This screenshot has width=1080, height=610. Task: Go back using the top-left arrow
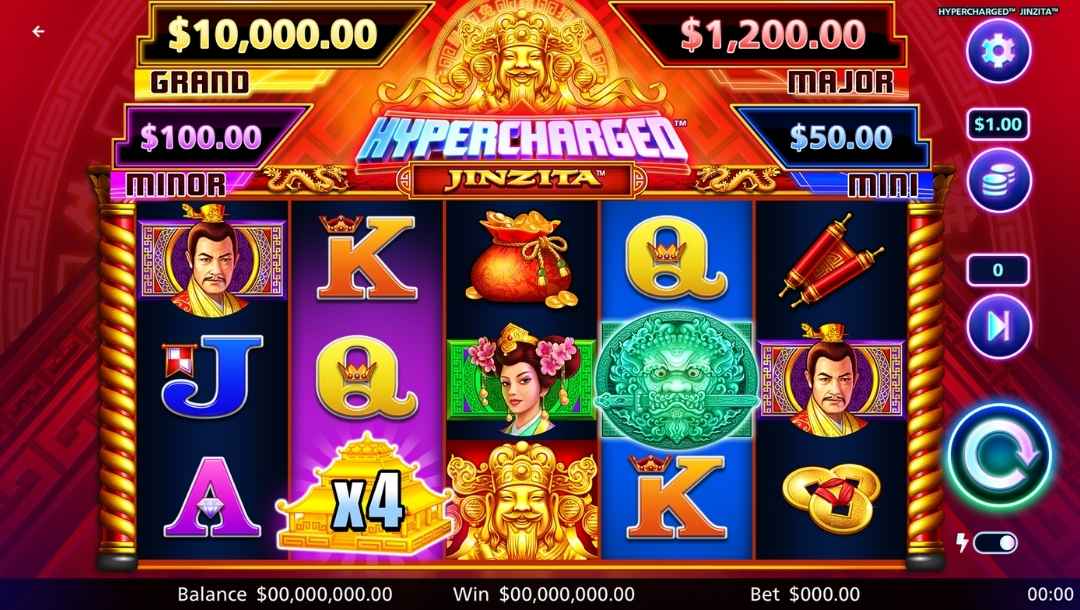pos(38,31)
